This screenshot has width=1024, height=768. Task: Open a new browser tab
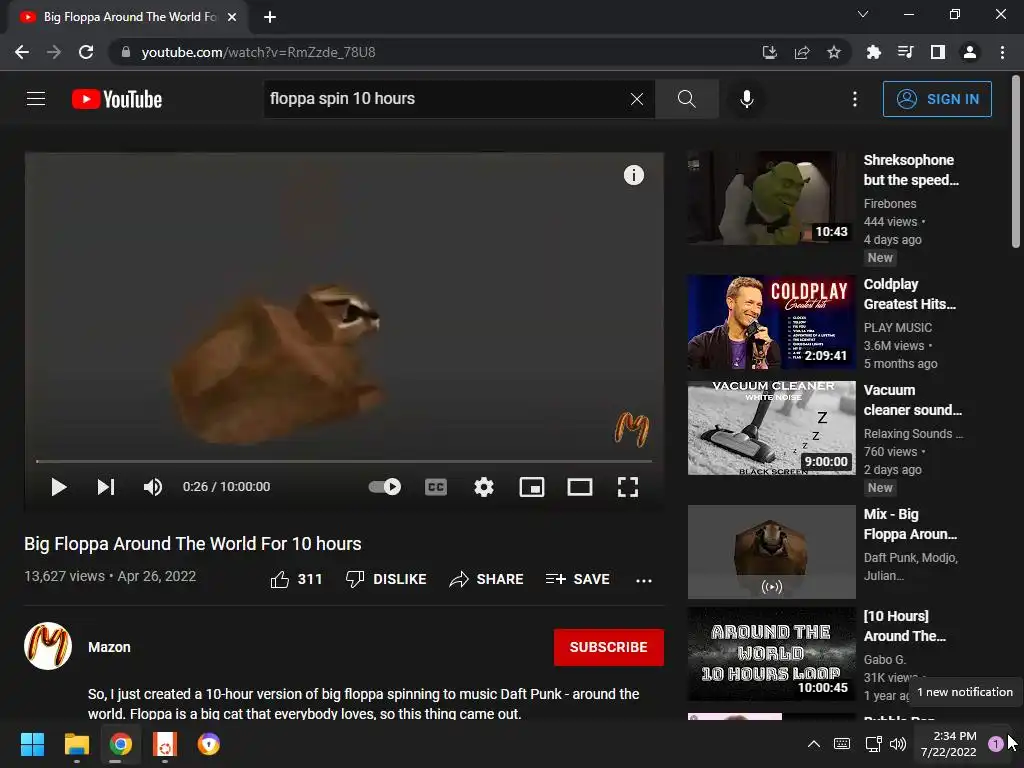coord(270,17)
